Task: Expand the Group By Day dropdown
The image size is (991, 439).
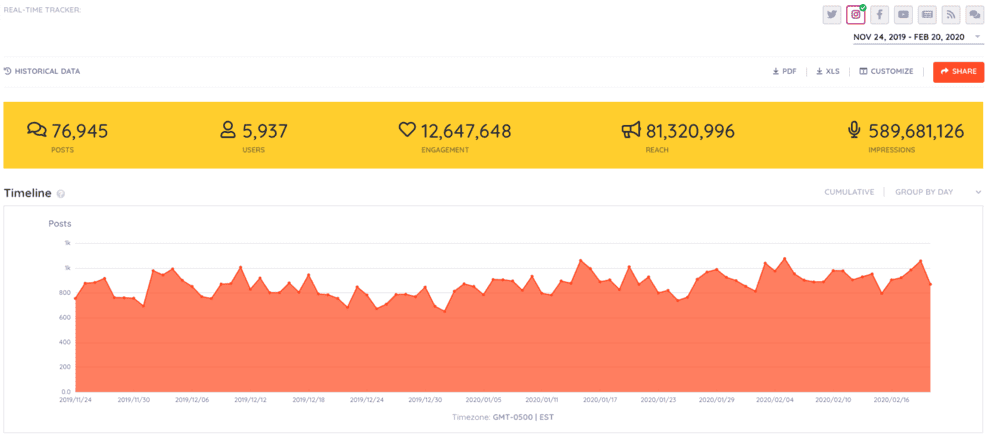Action: click(938, 192)
